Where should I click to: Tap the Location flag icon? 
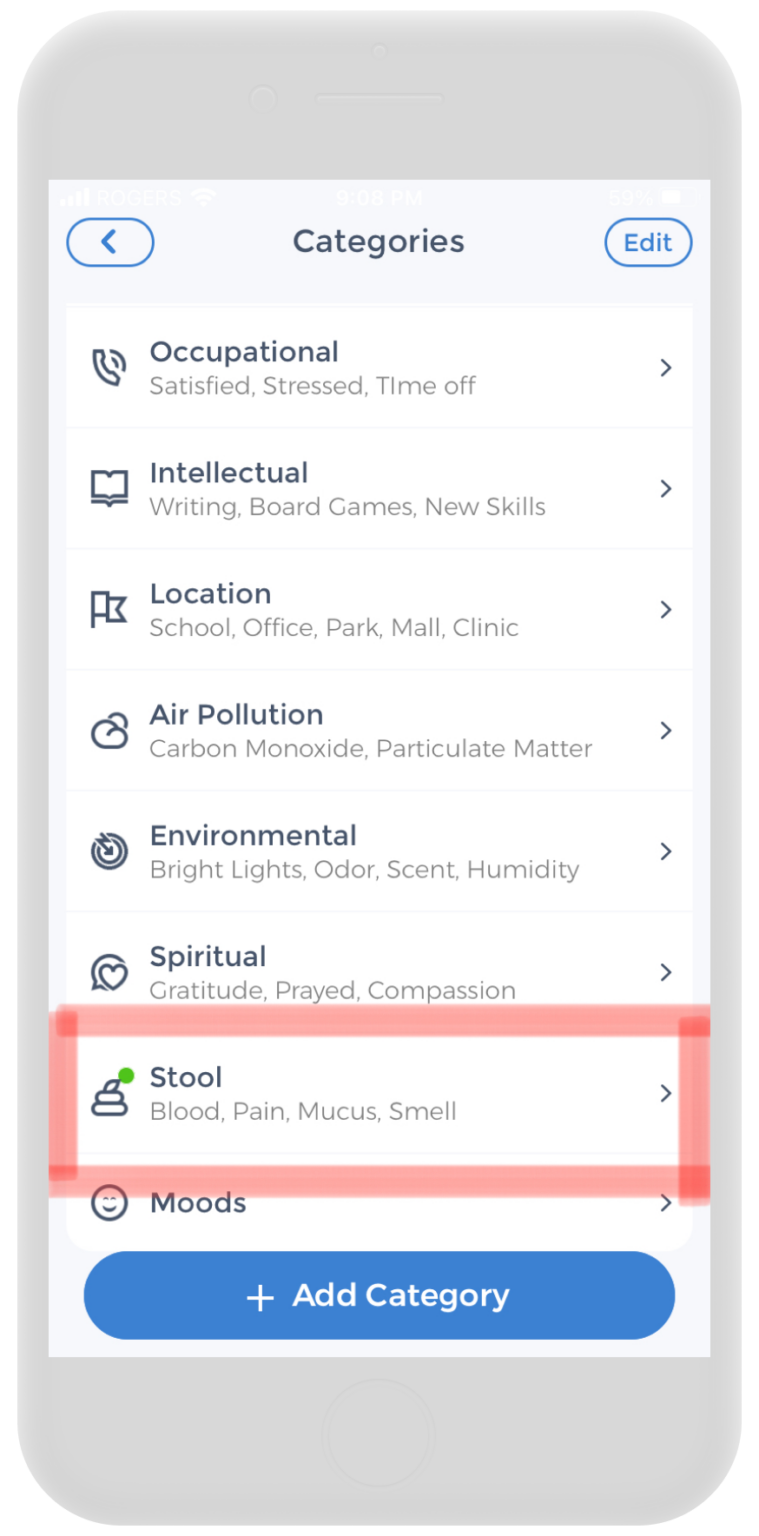[x=109, y=610]
